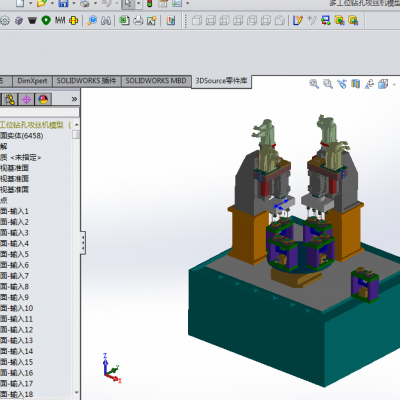
Task: Open the dropdown arrow beside Save
Action: click(x=73, y=3)
